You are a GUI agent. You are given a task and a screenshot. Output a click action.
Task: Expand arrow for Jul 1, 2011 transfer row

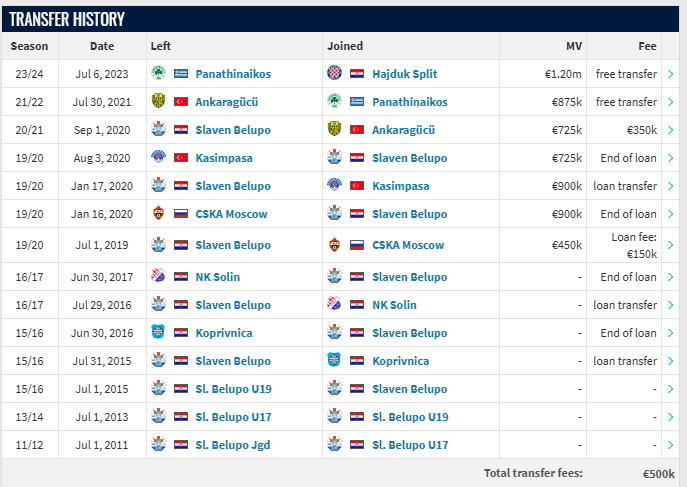point(670,445)
